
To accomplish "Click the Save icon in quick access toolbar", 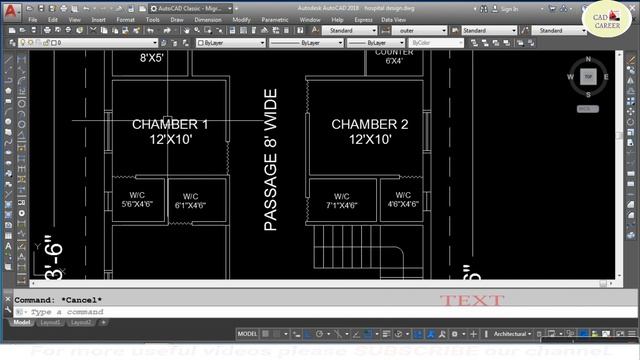I will [41, 8].
